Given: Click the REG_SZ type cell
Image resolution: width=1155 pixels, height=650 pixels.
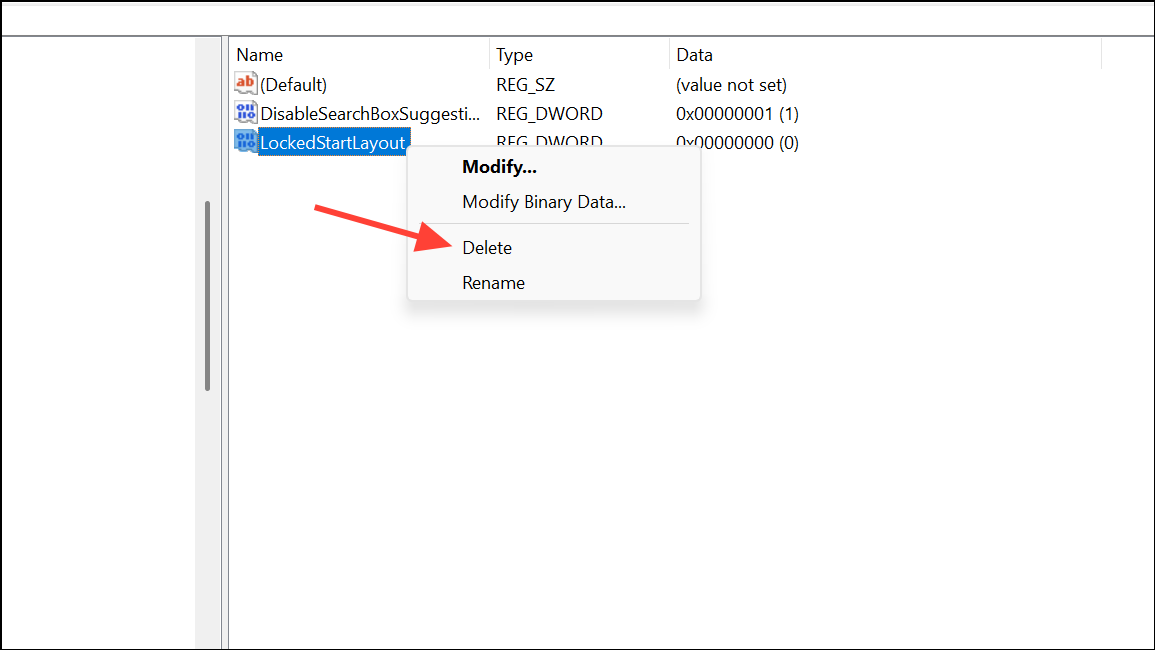Looking at the screenshot, I should [x=525, y=85].
